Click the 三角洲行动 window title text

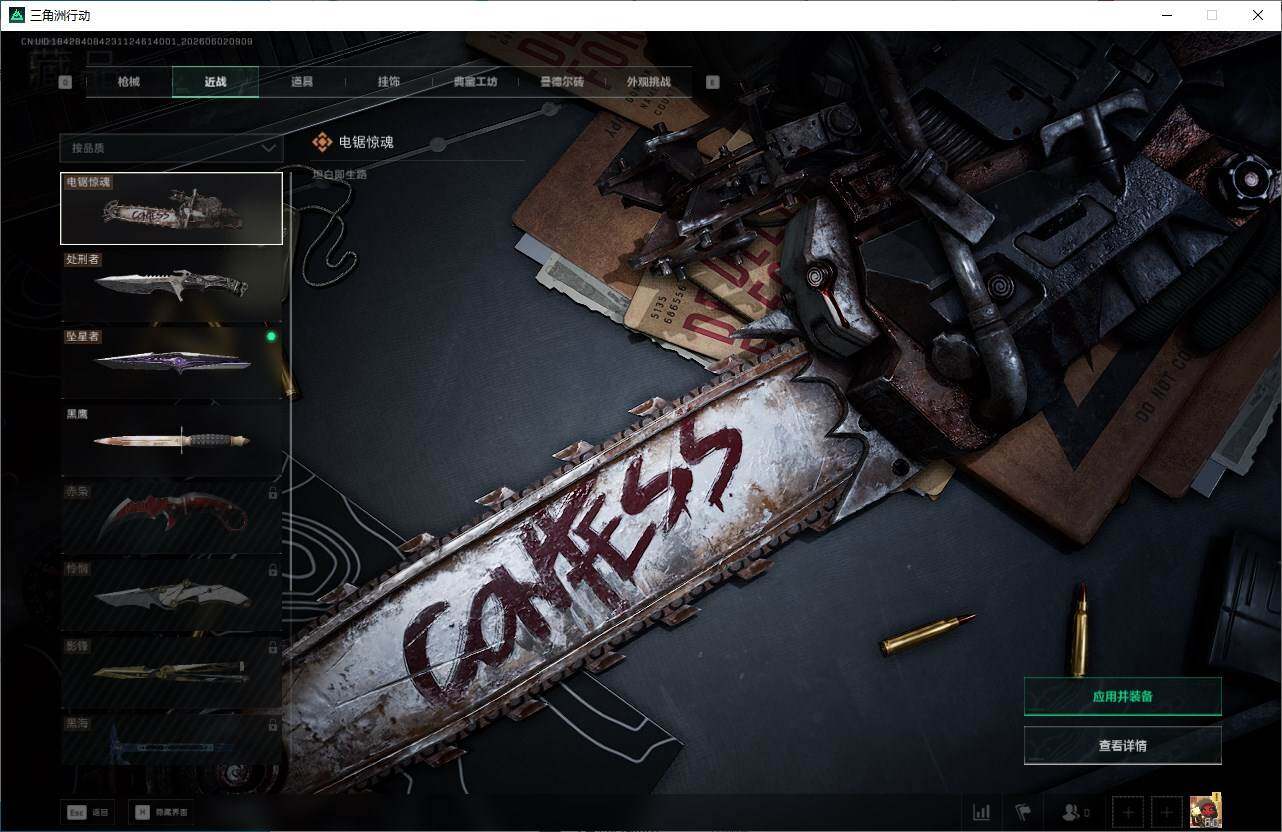pos(60,15)
